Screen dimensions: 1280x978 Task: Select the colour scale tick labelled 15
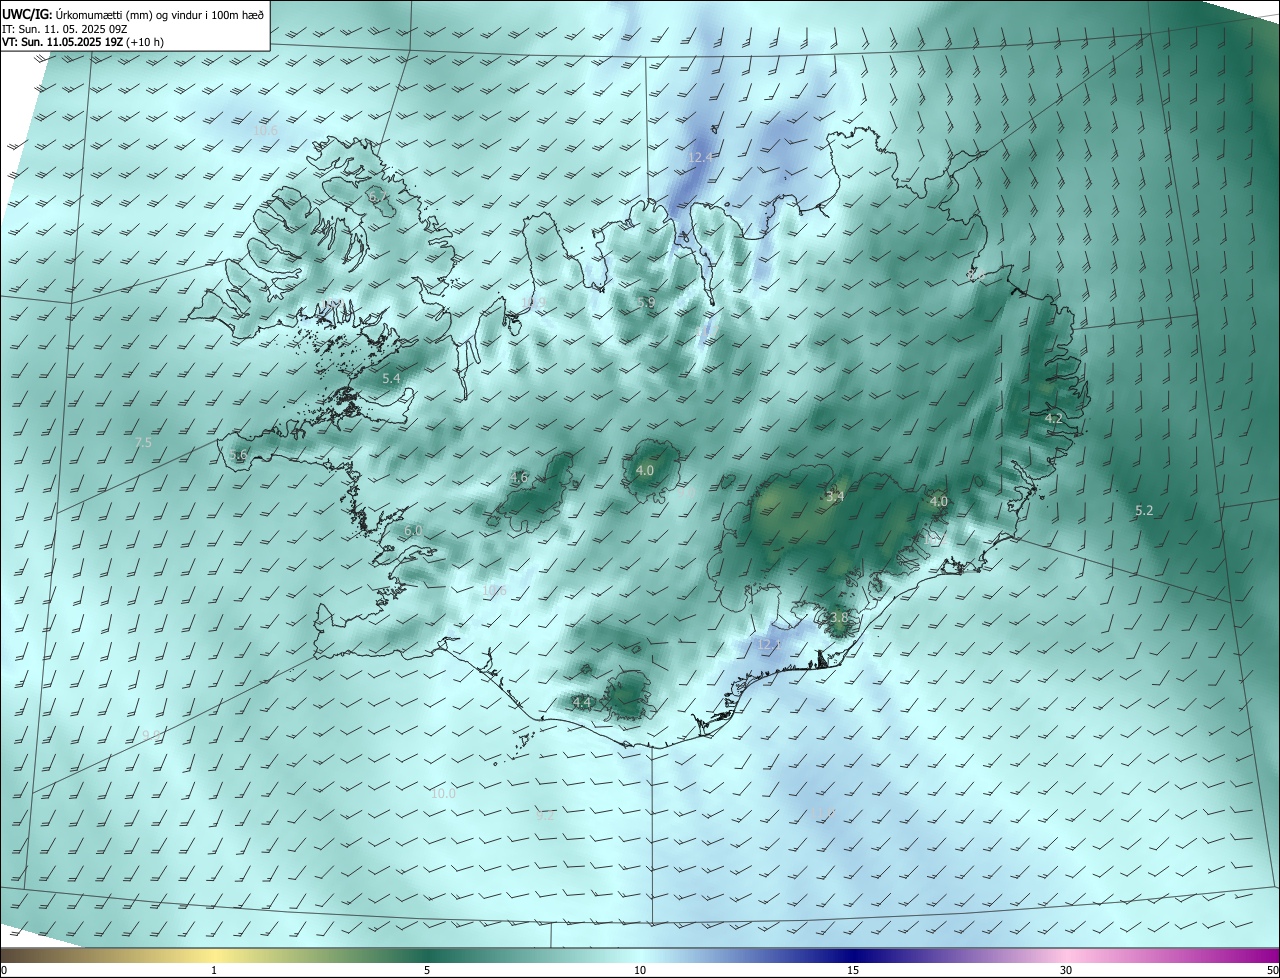pyautogui.click(x=853, y=970)
